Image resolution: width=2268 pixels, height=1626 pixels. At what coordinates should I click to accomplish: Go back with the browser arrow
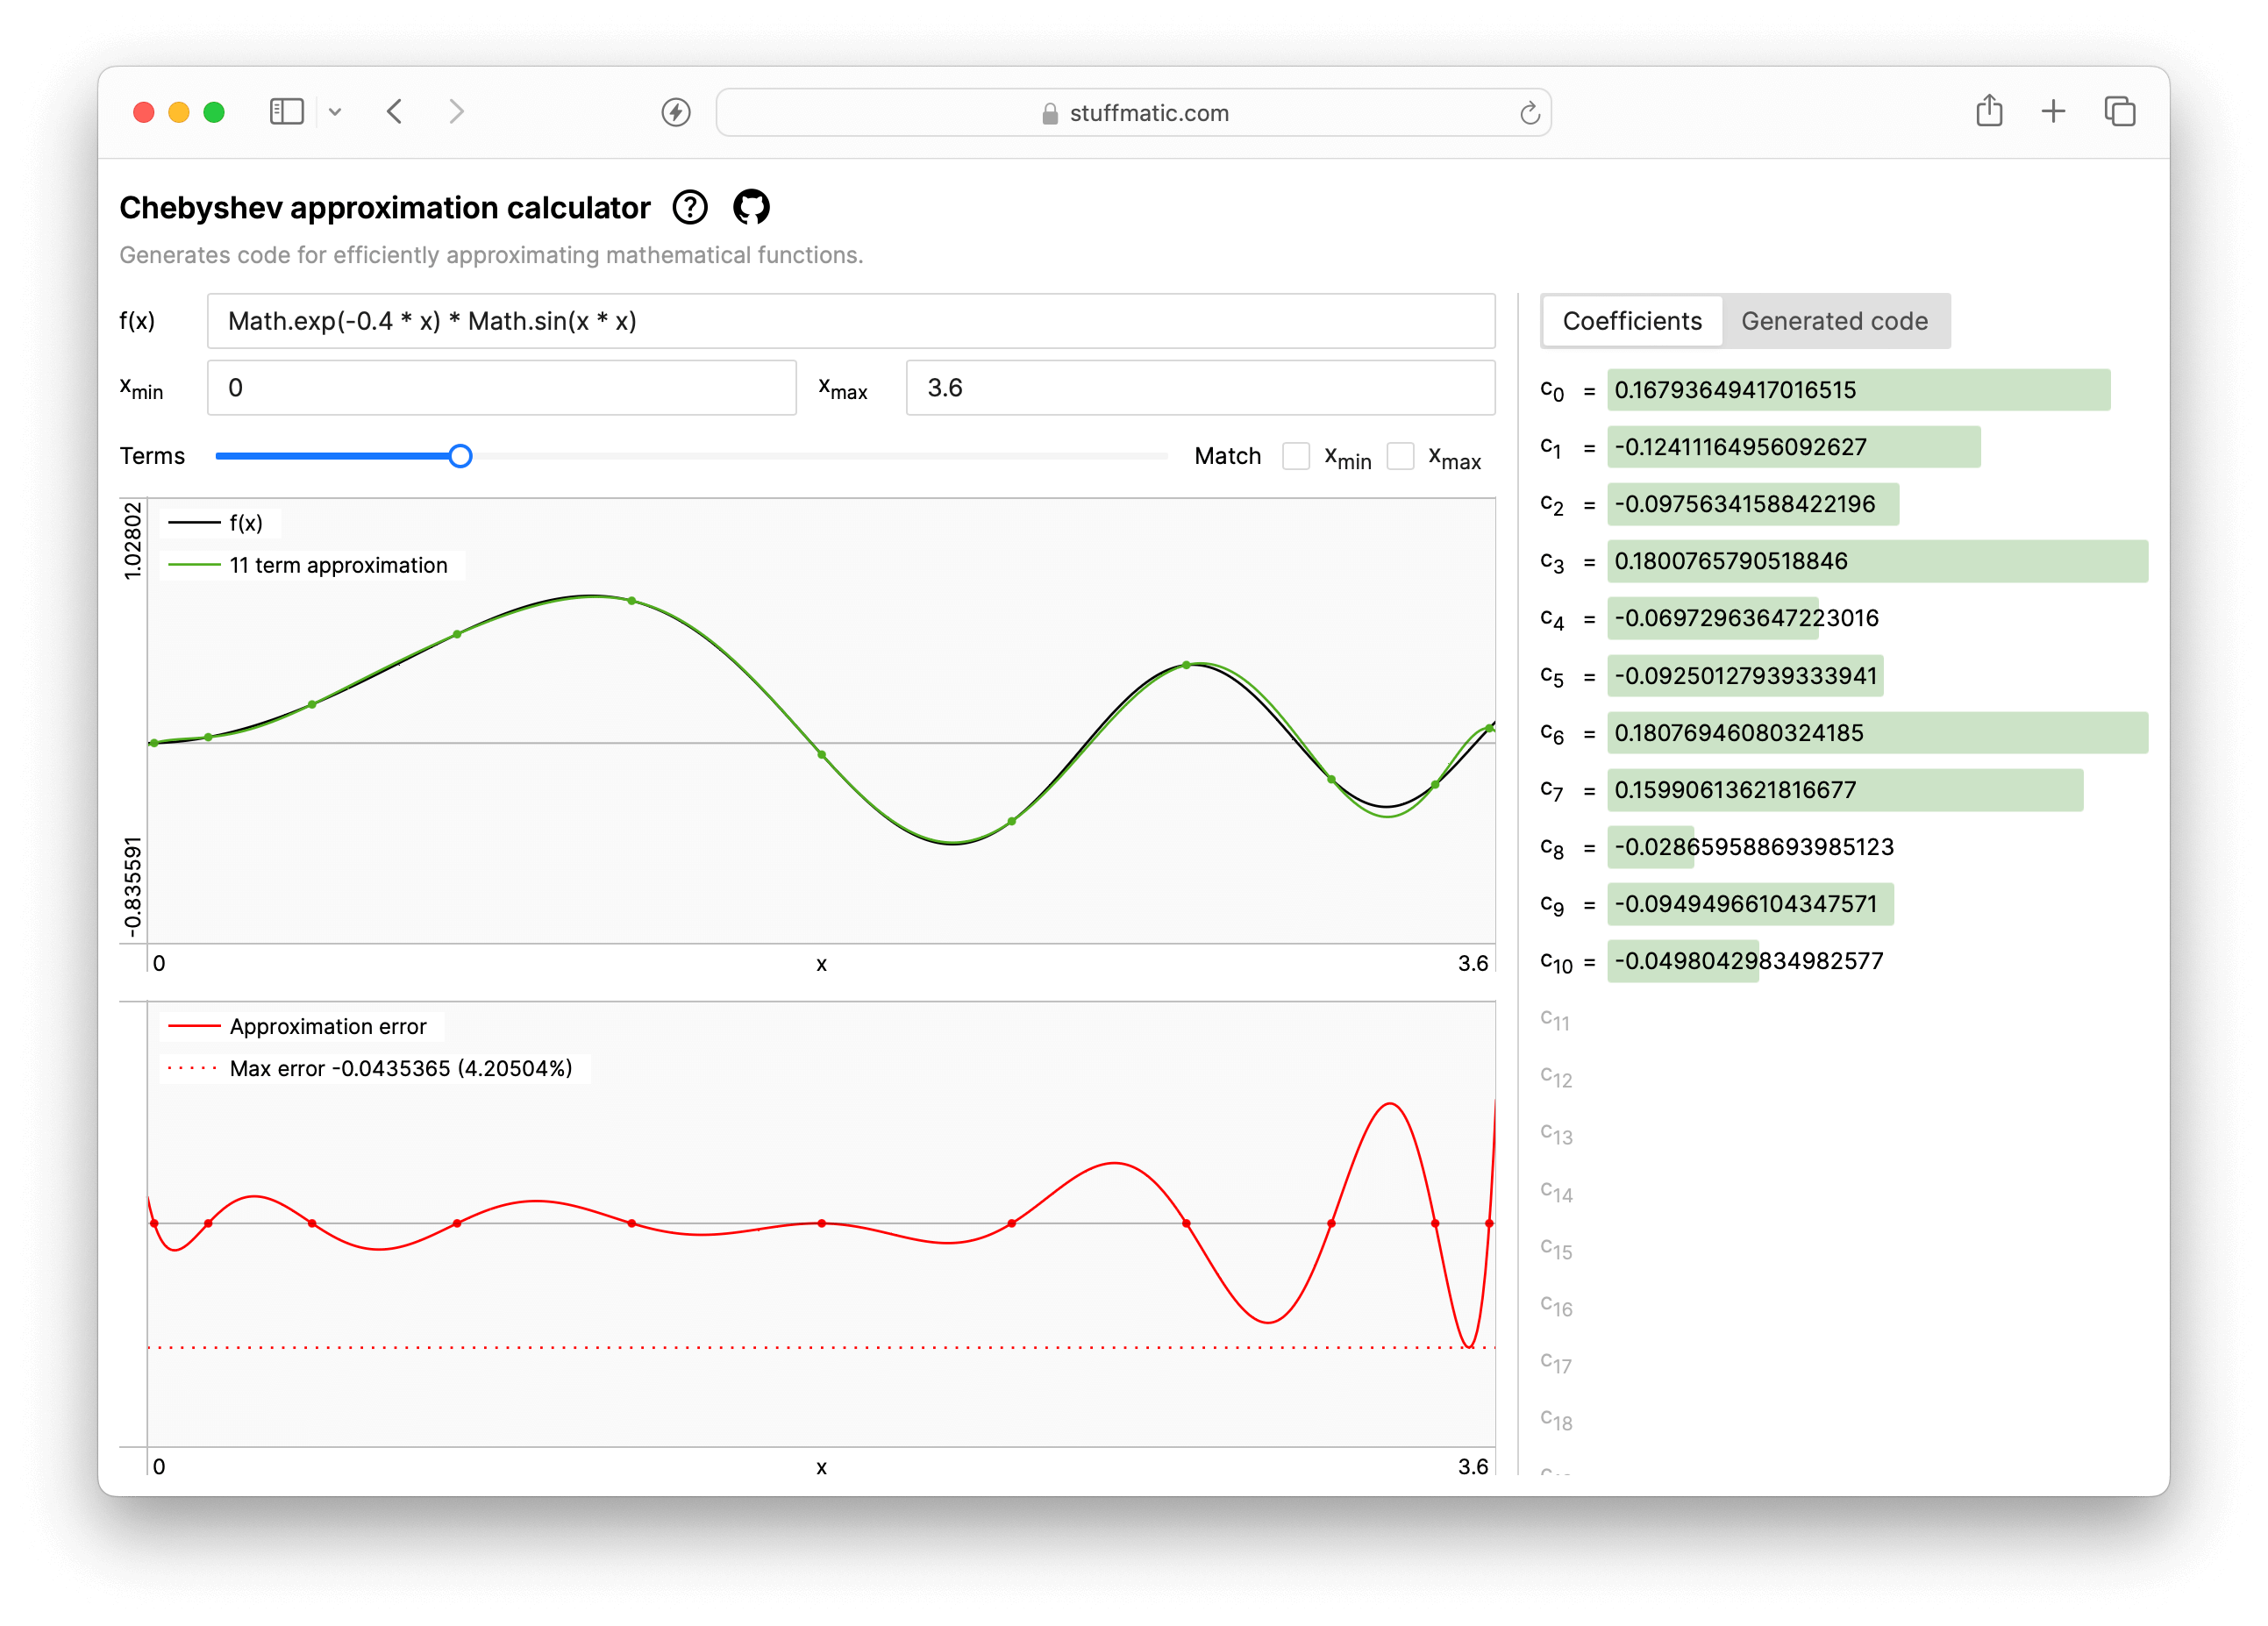pos(395,112)
